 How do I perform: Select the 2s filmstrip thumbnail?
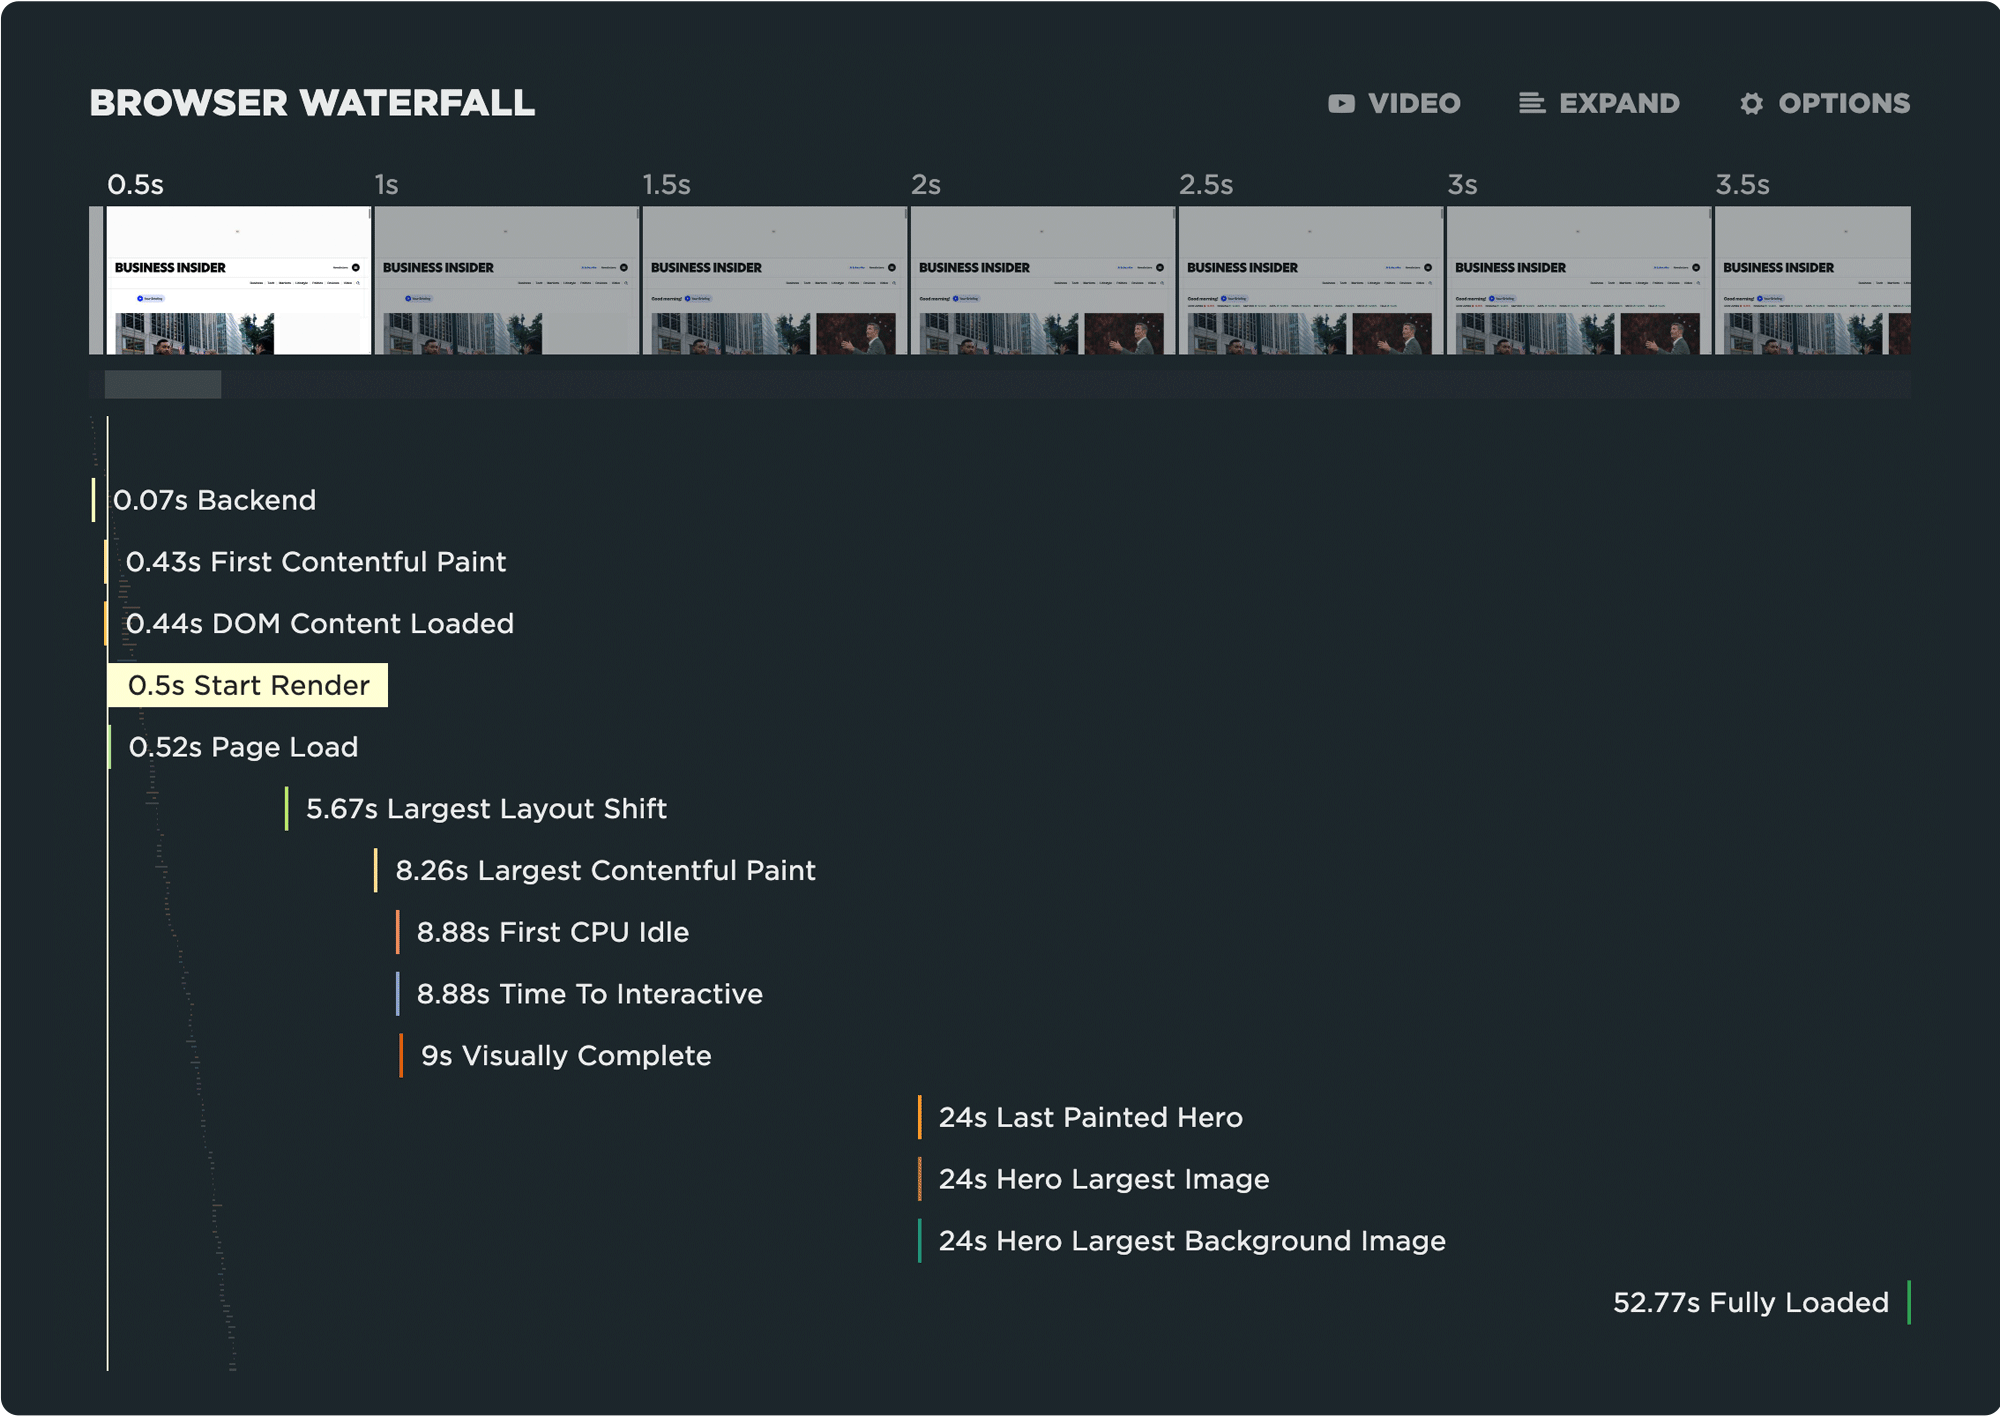click(1042, 280)
